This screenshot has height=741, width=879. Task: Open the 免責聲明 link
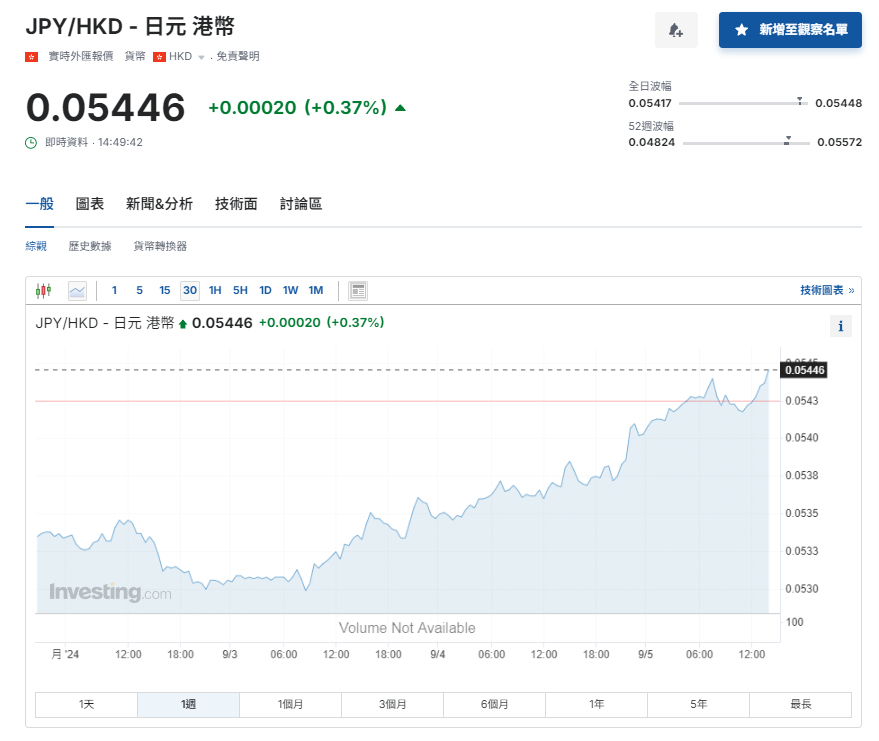pyautogui.click(x=240, y=57)
